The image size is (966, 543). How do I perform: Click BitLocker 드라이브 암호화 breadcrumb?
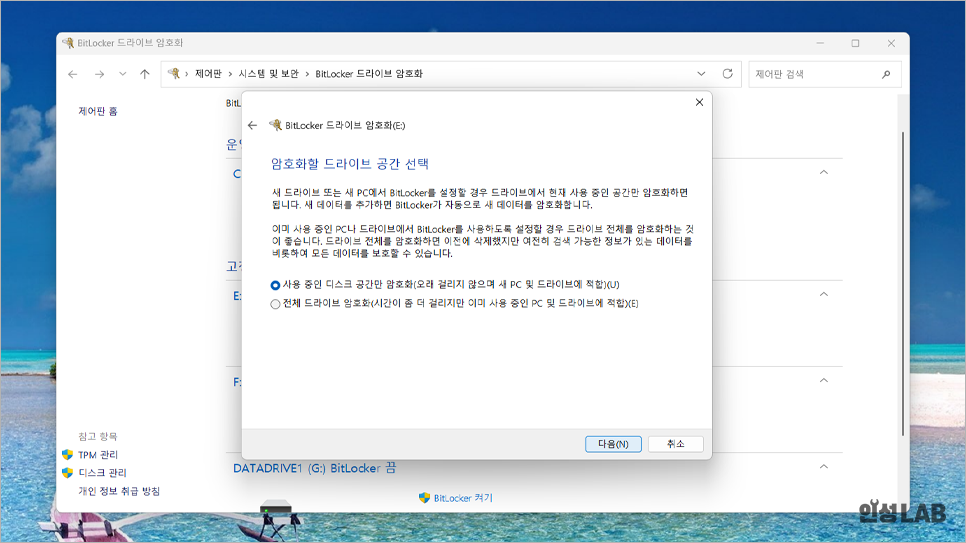(x=369, y=74)
